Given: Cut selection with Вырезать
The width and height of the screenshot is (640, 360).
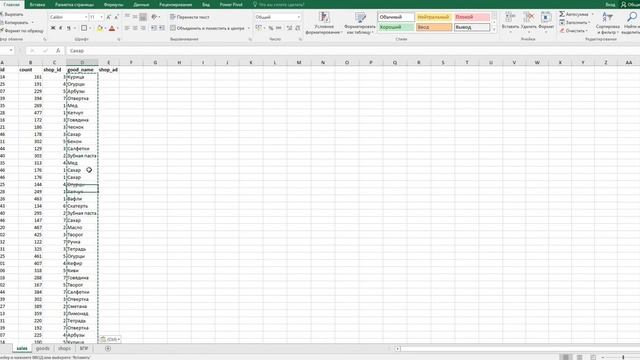Looking at the screenshot, I should [12, 14].
